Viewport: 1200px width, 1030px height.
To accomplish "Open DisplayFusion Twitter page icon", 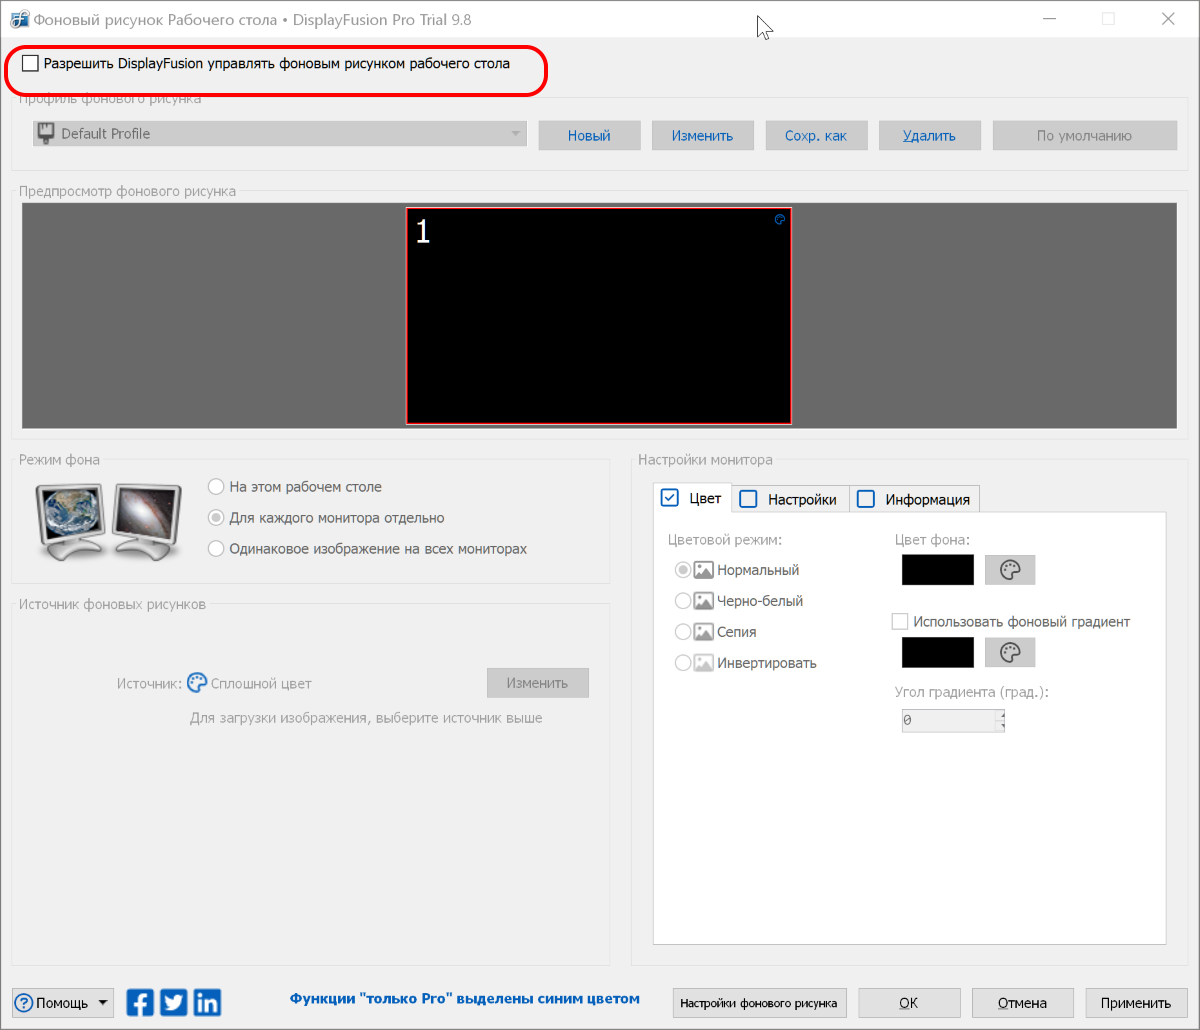I will click(x=174, y=1003).
